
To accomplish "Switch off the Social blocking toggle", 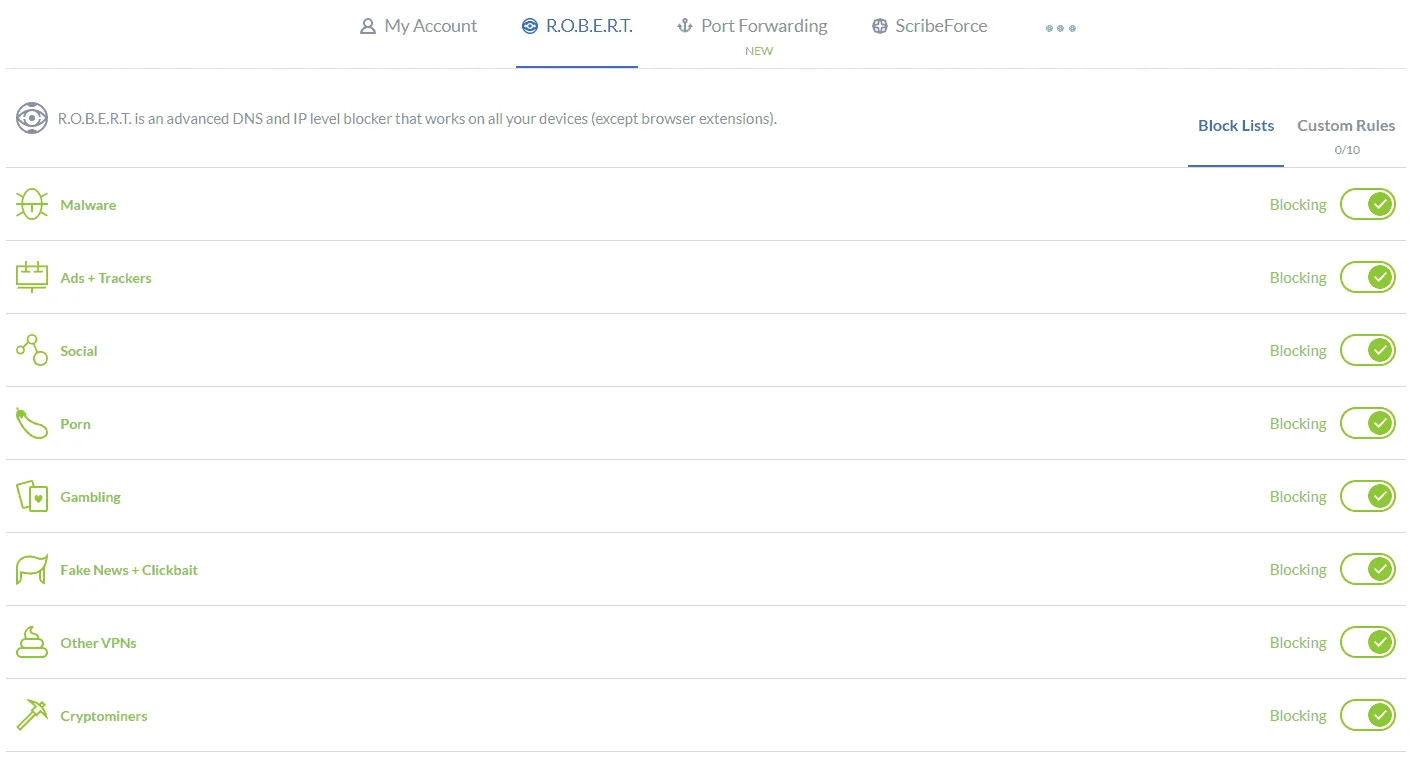I will [1368, 350].
